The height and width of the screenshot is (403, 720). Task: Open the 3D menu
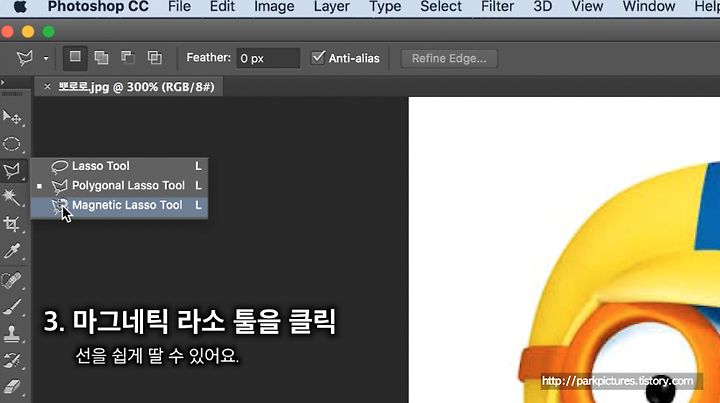(x=542, y=7)
